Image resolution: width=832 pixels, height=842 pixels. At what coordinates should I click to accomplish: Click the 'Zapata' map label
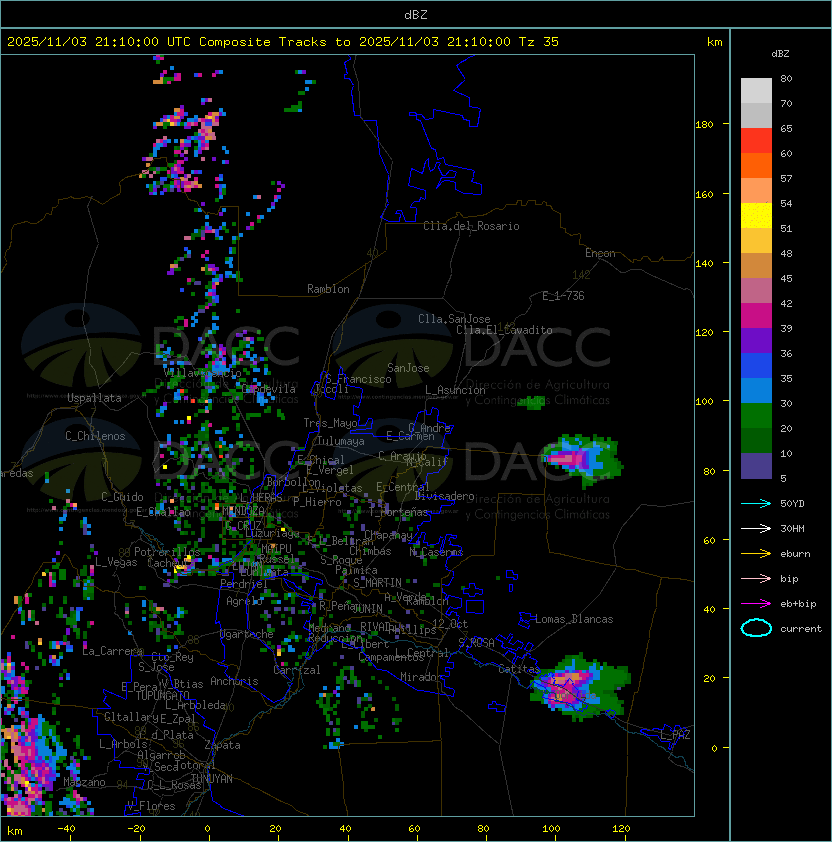click(x=222, y=745)
